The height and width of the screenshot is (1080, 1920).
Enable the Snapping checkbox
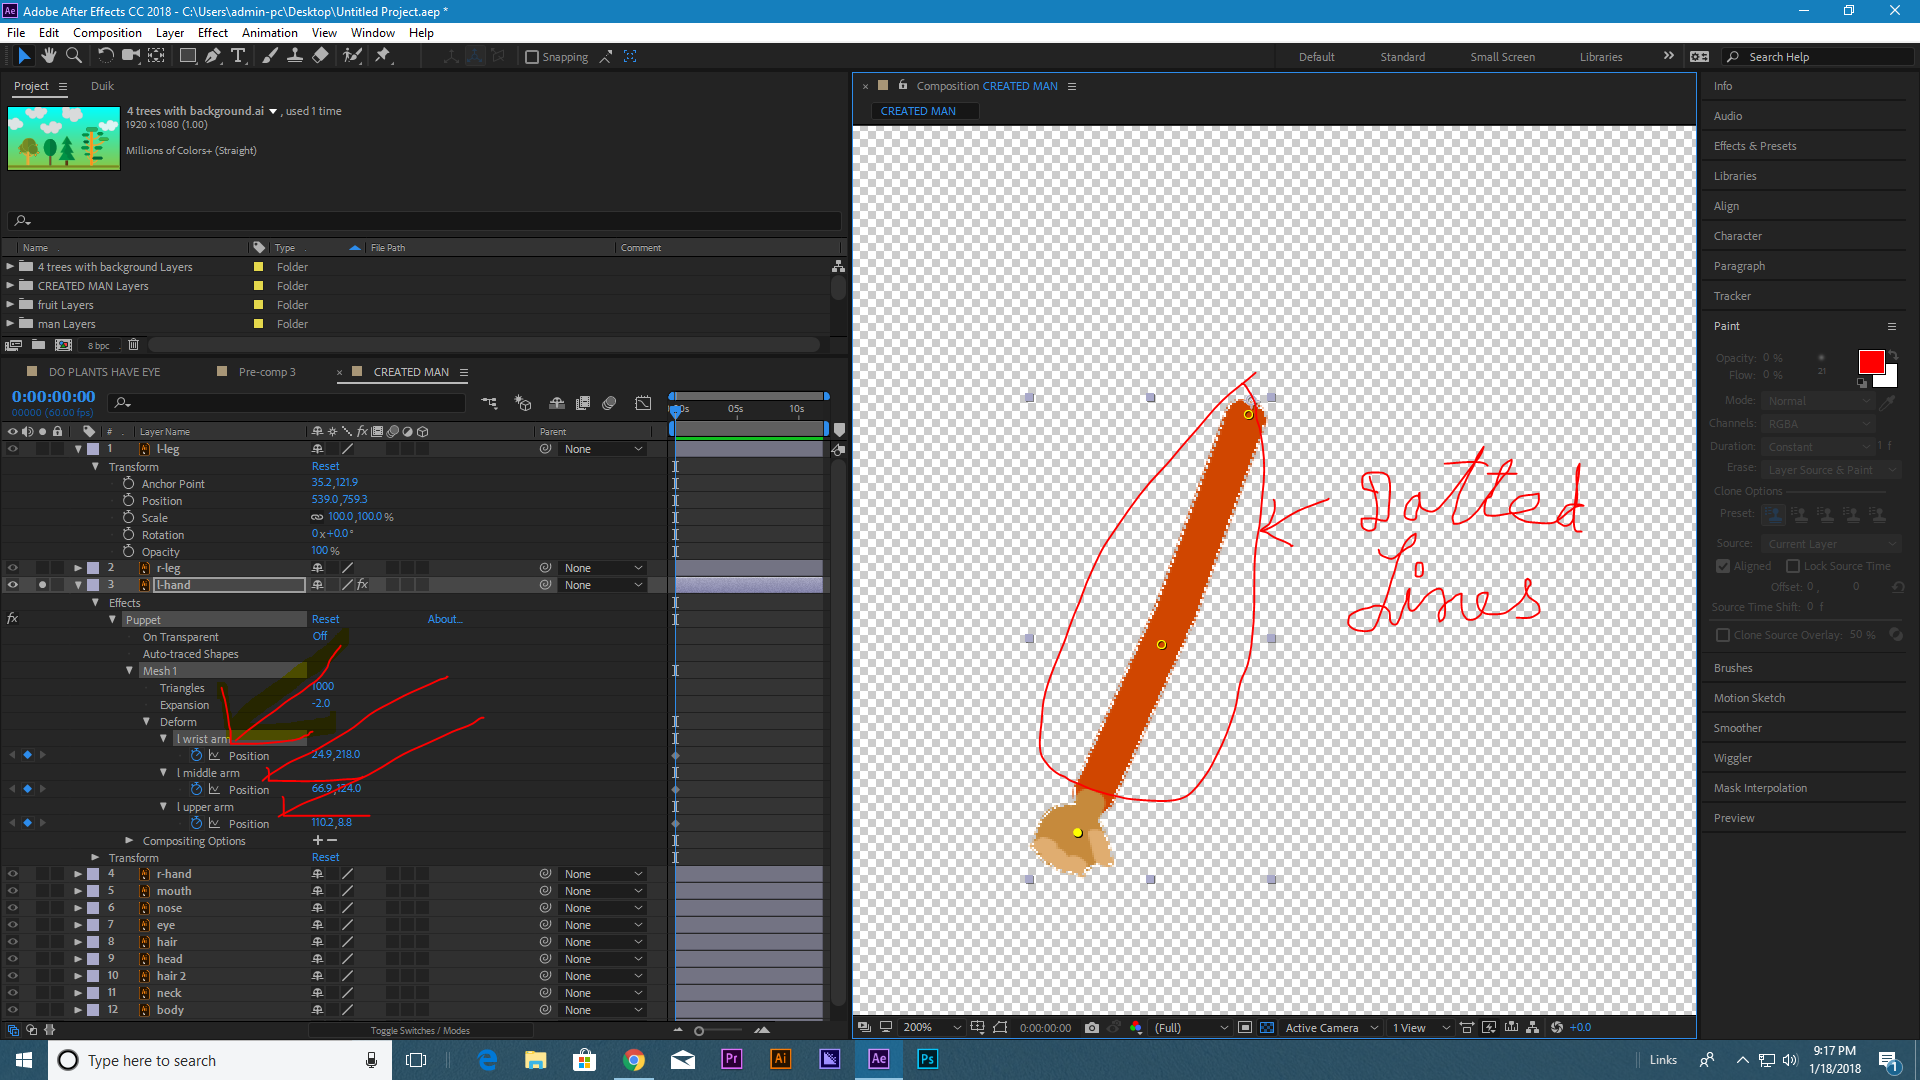tap(532, 57)
